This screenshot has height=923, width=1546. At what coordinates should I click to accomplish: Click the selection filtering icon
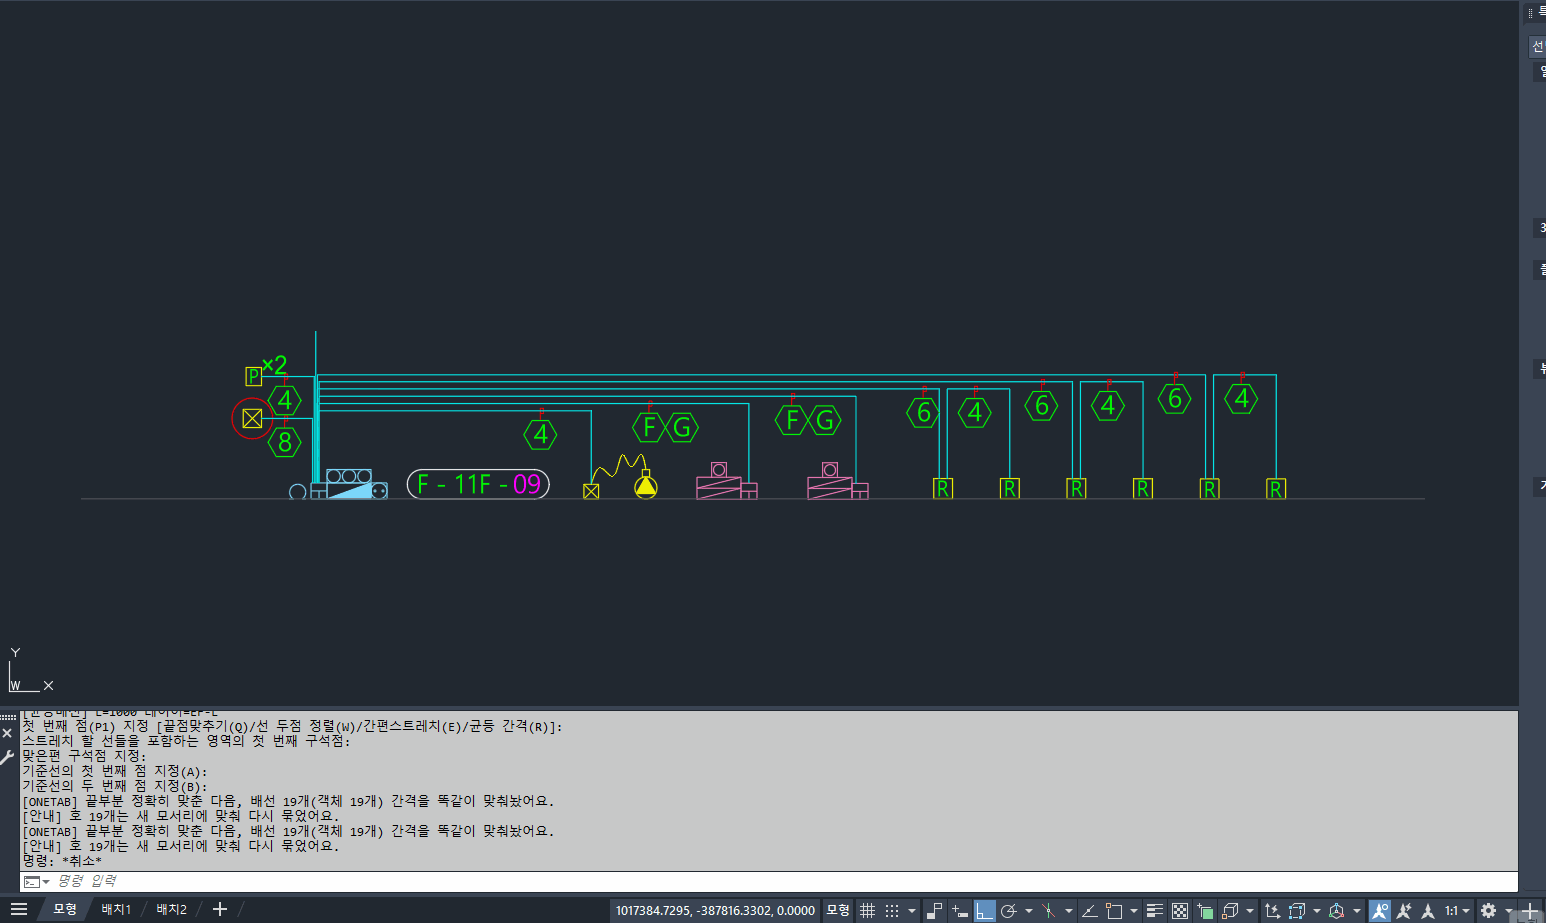1297,910
